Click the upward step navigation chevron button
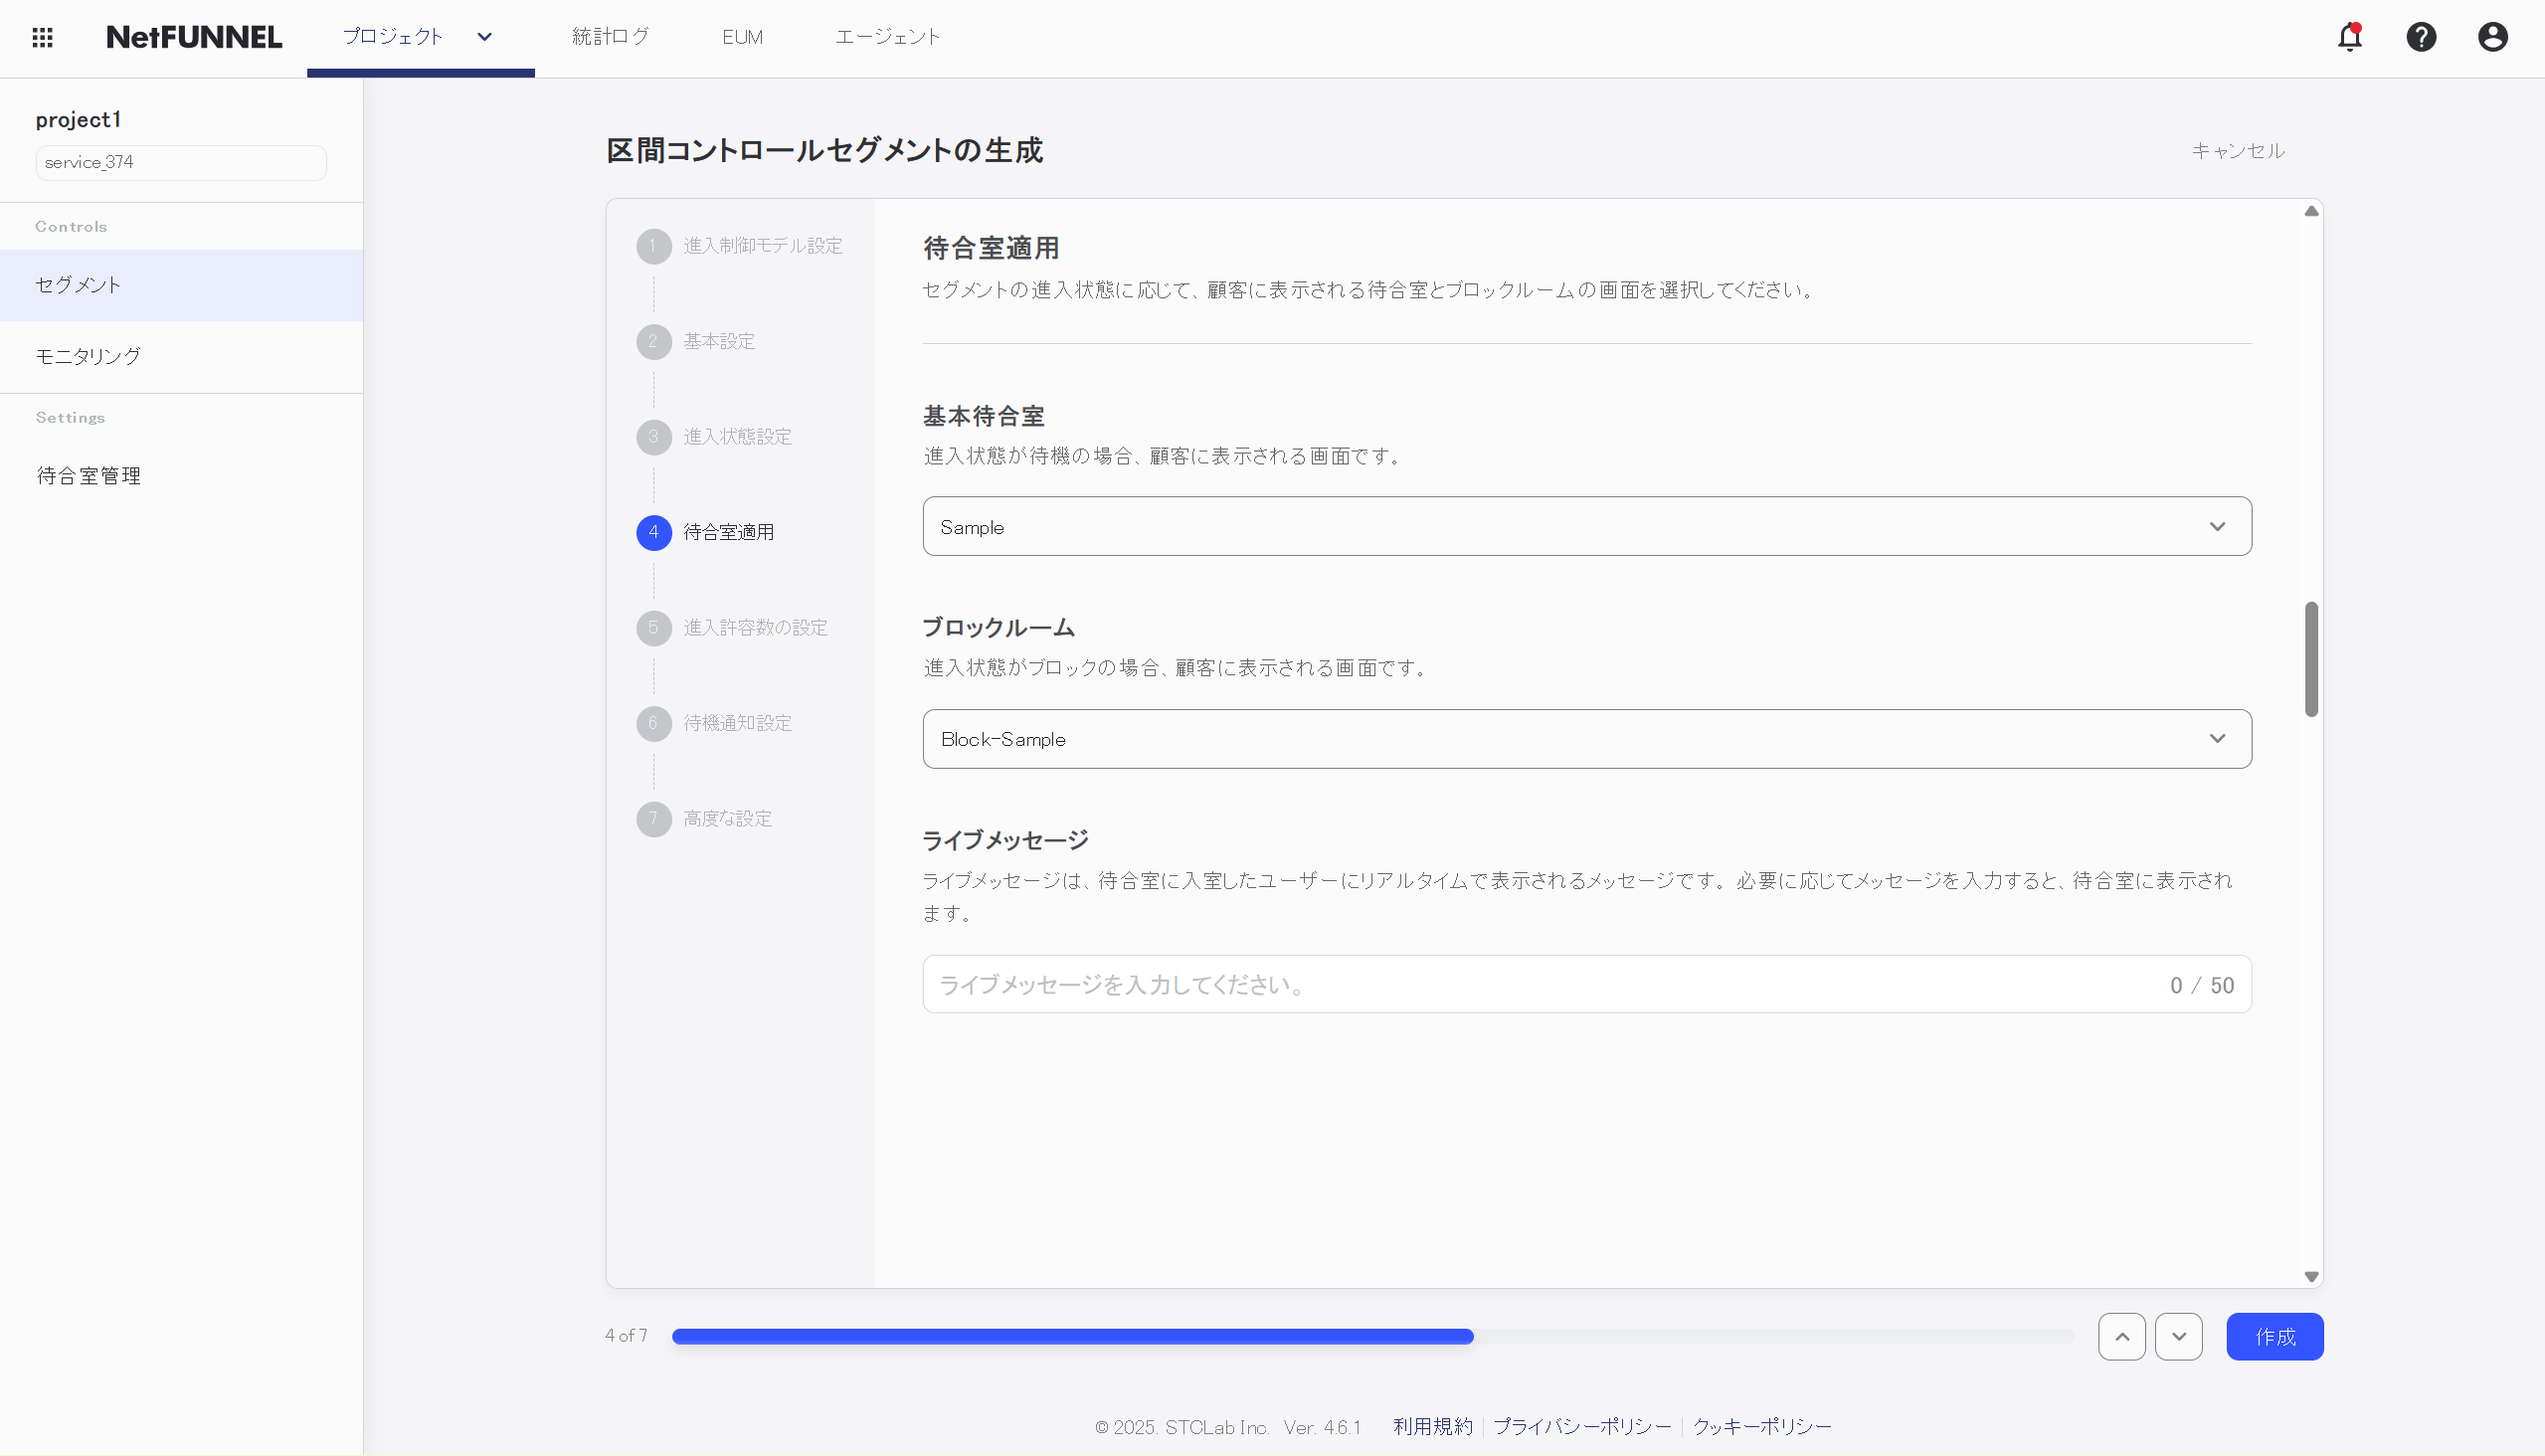2545x1456 pixels. point(2122,1336)
